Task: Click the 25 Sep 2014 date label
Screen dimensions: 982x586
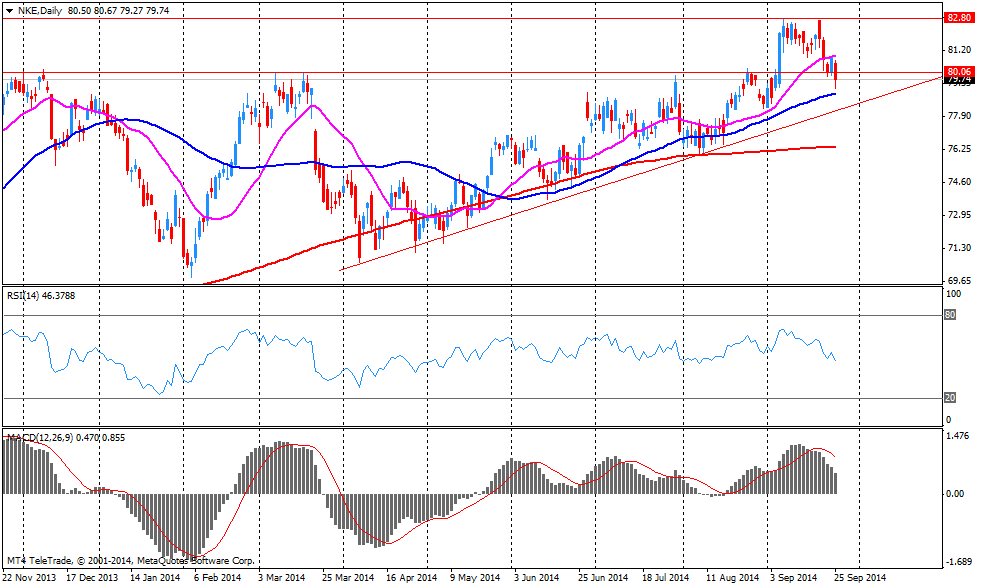Action: click(x=861, y=577)
